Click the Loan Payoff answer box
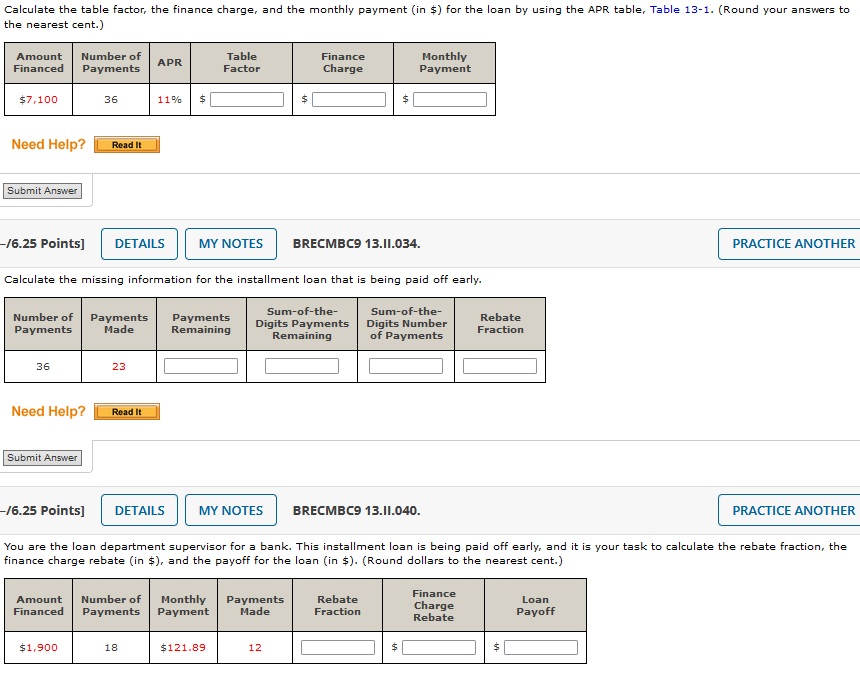 (540, 646)
